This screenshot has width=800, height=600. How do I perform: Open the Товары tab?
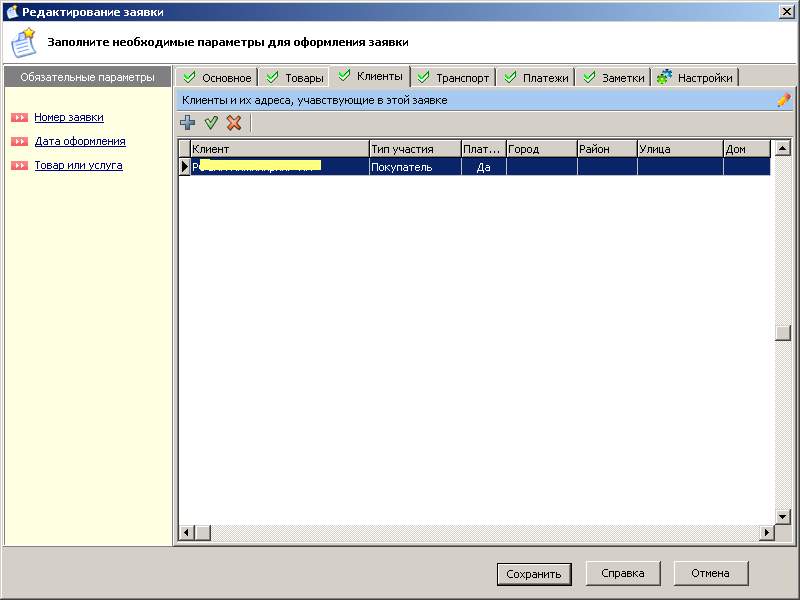pyautogui.click(x=295, y=78)
